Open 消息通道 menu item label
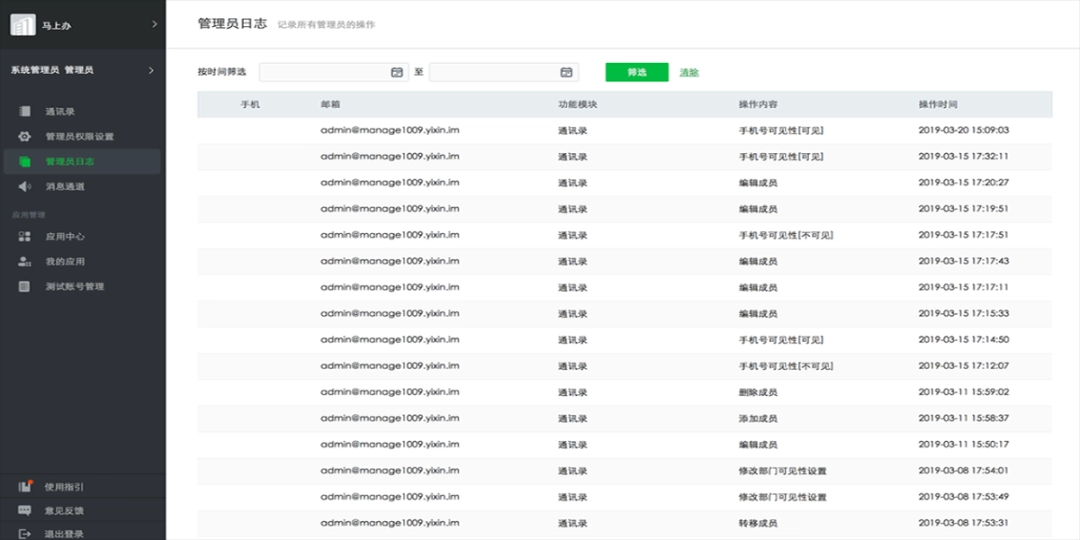Image resolution: width=1080 pixels, height=540 pixels. 65,186
